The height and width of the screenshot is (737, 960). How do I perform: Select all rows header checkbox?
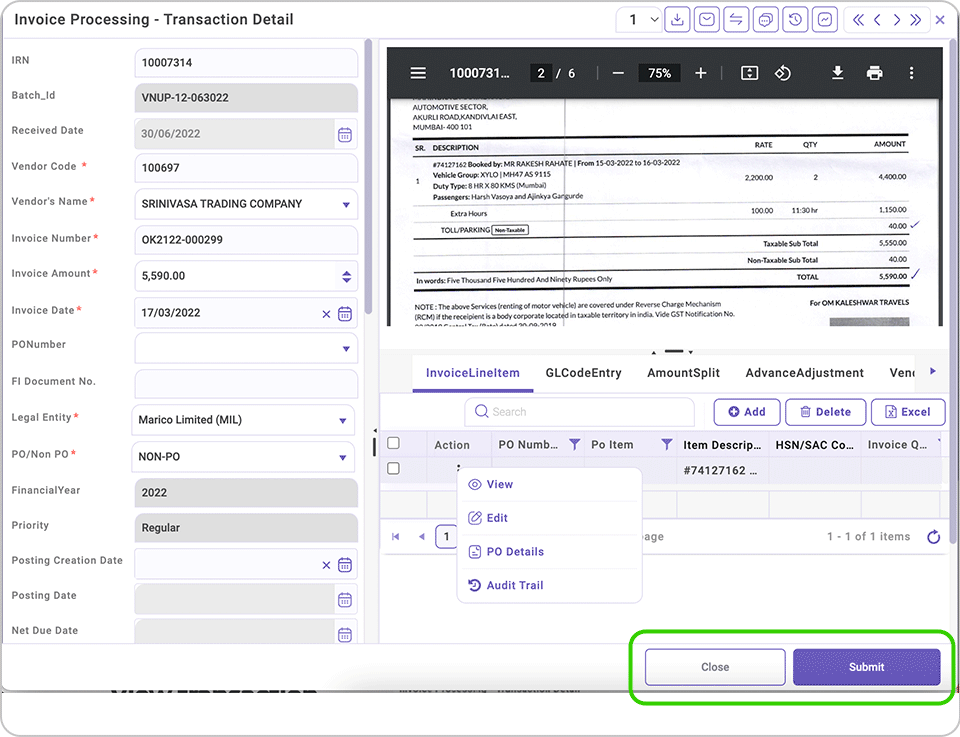[394, 443]
